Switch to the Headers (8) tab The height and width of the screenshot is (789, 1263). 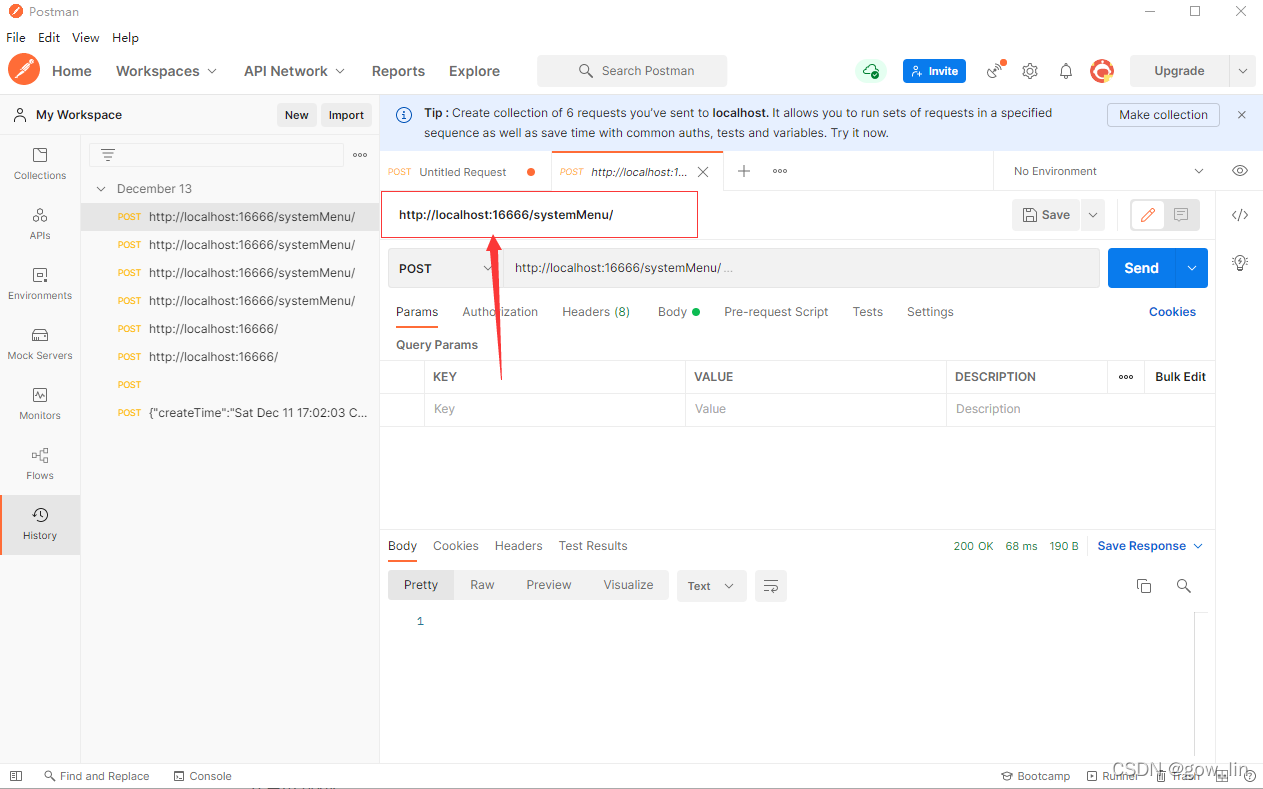click(x=596, y=312)
